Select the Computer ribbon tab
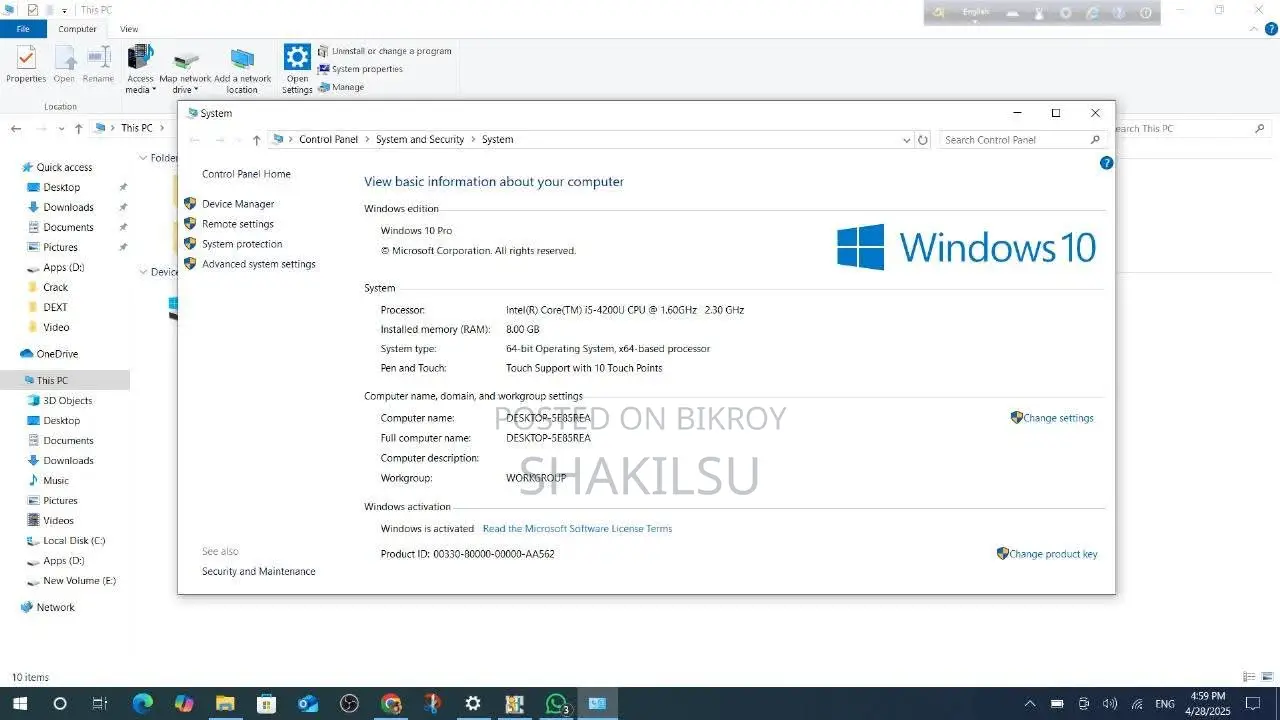This screenshot has width=1280, height=720. (78, 29)
